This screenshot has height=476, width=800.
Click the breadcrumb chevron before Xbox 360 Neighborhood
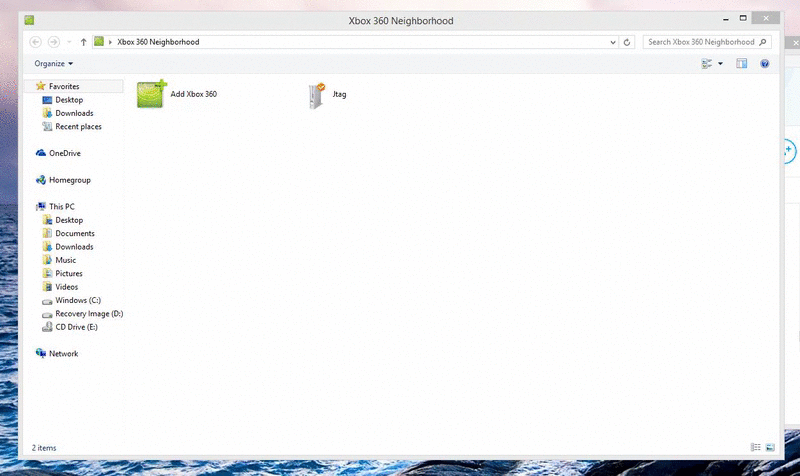click(x=110, y=42)
